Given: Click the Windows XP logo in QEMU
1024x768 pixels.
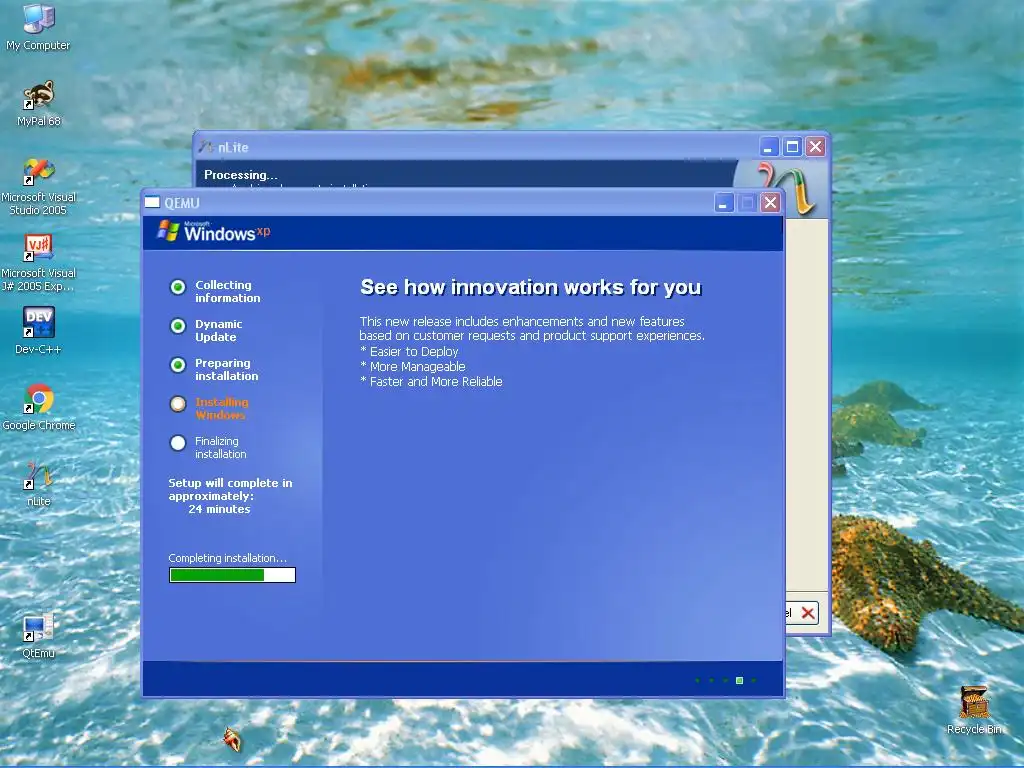Looking at the screenshot, I should coord(214,231).
